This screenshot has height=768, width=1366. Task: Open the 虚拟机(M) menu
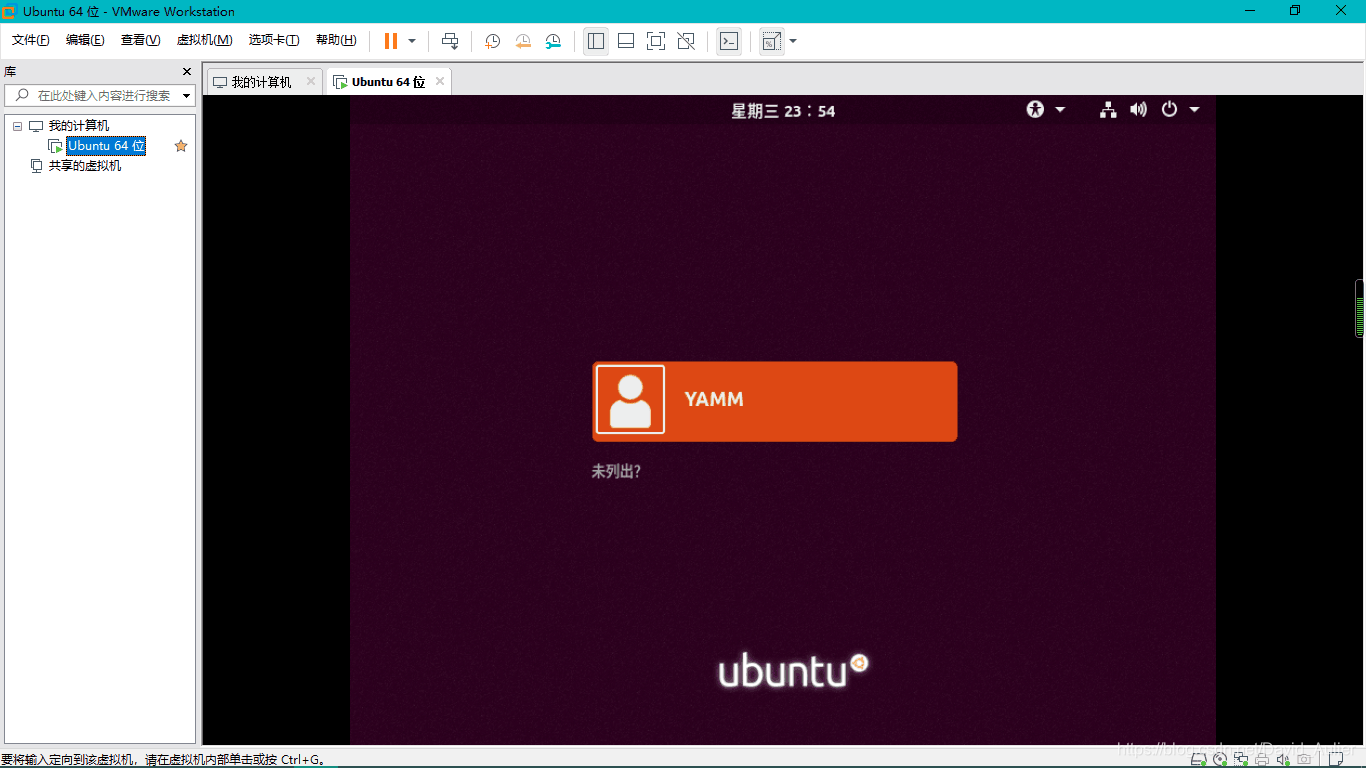pos(204,40)
